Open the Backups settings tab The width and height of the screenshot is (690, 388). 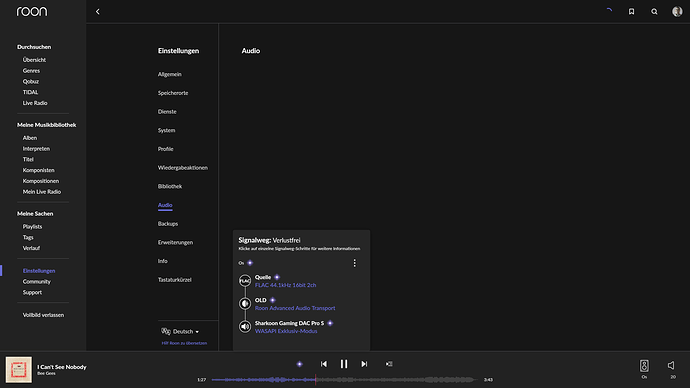pos(168,224)
